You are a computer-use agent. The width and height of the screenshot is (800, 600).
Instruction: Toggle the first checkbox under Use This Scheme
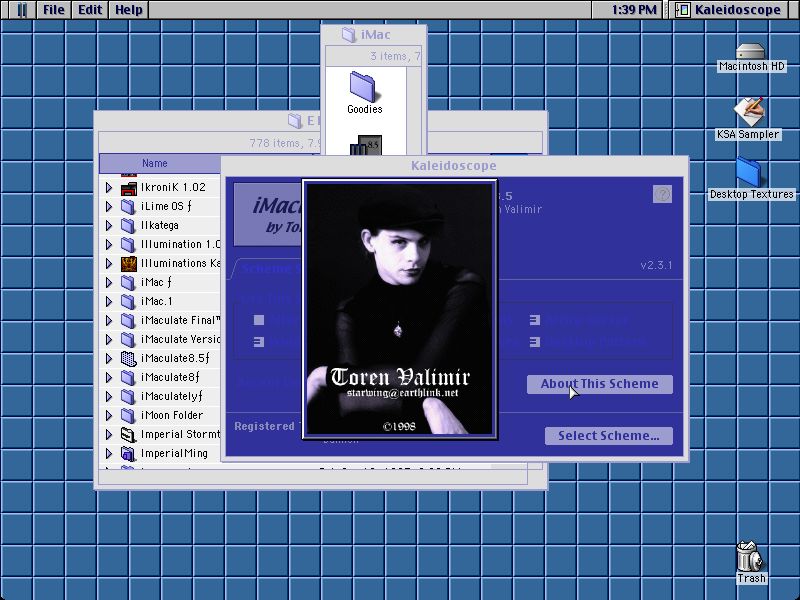coord(259,320)
